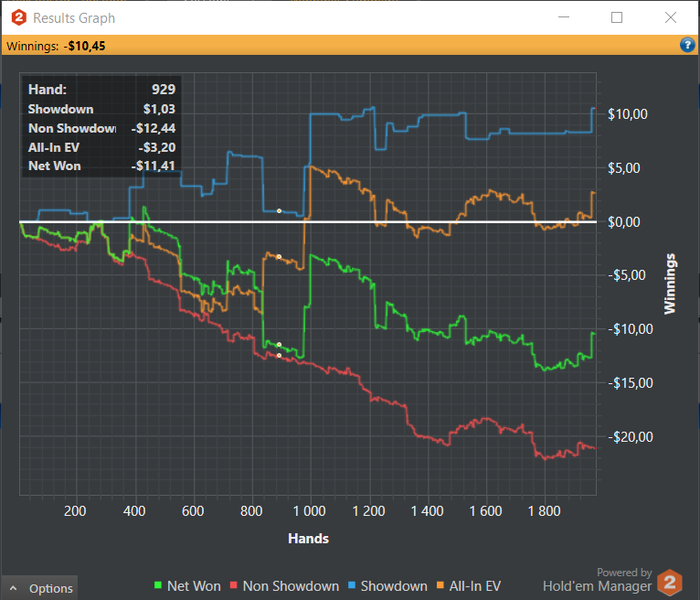This screenshot has width=700, height=600.
Task: Click the $10,00 y-axis label
Action: click(x=627, y=114)
